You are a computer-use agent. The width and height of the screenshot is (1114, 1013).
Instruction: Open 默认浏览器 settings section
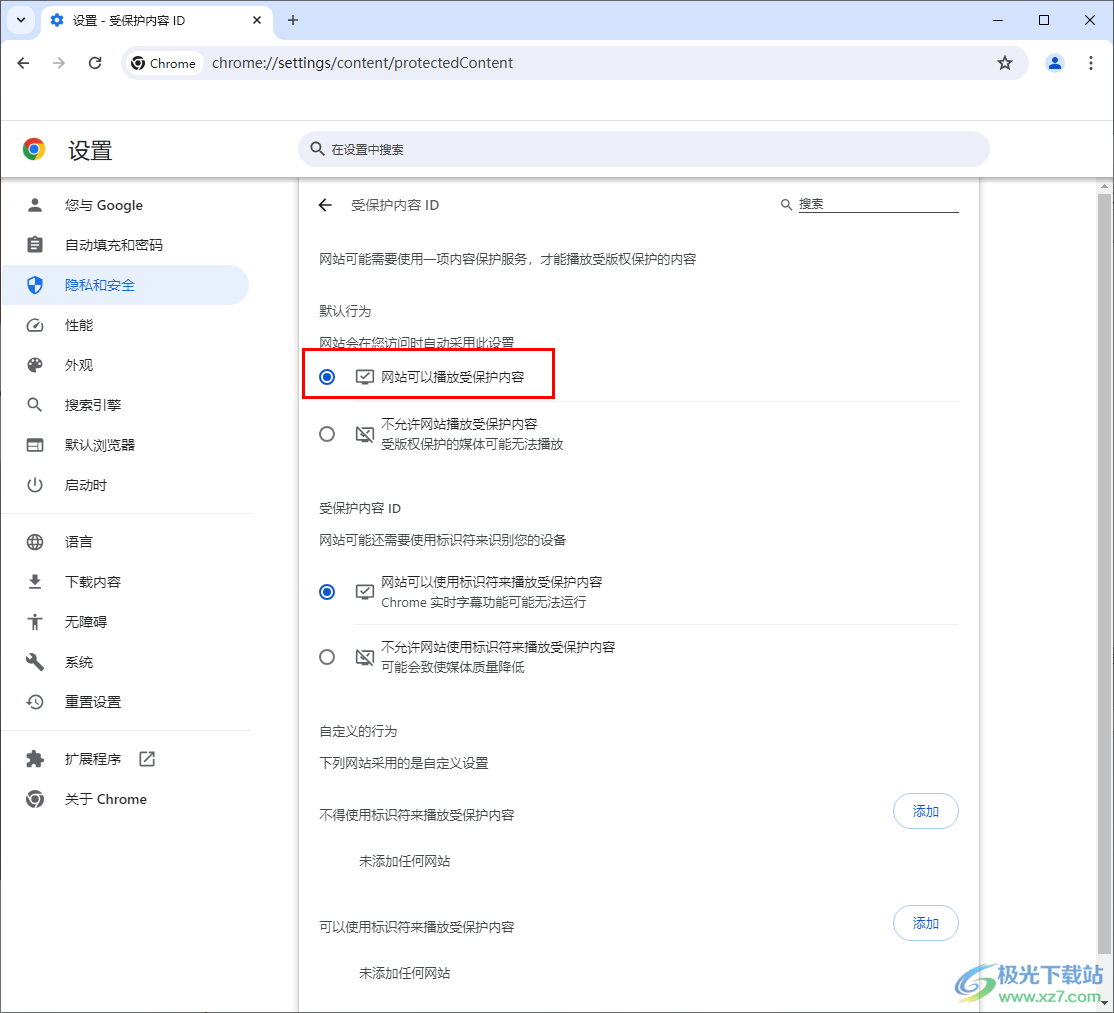click(125, 445)
